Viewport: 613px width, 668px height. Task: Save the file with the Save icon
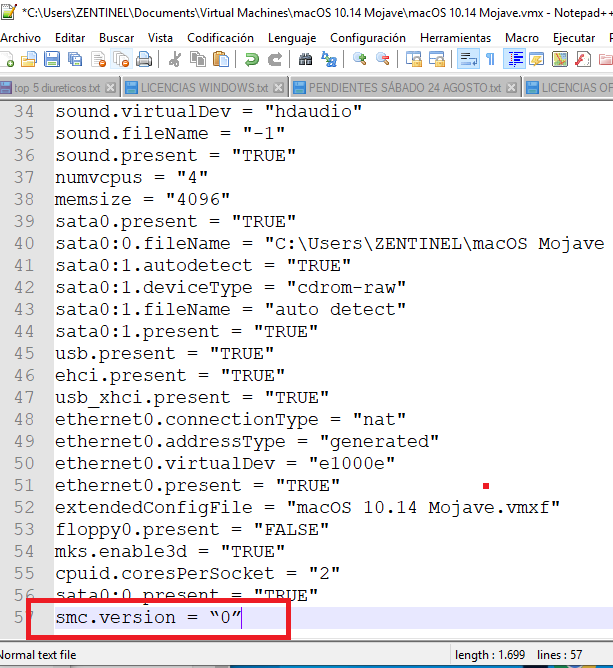point(51,60)
